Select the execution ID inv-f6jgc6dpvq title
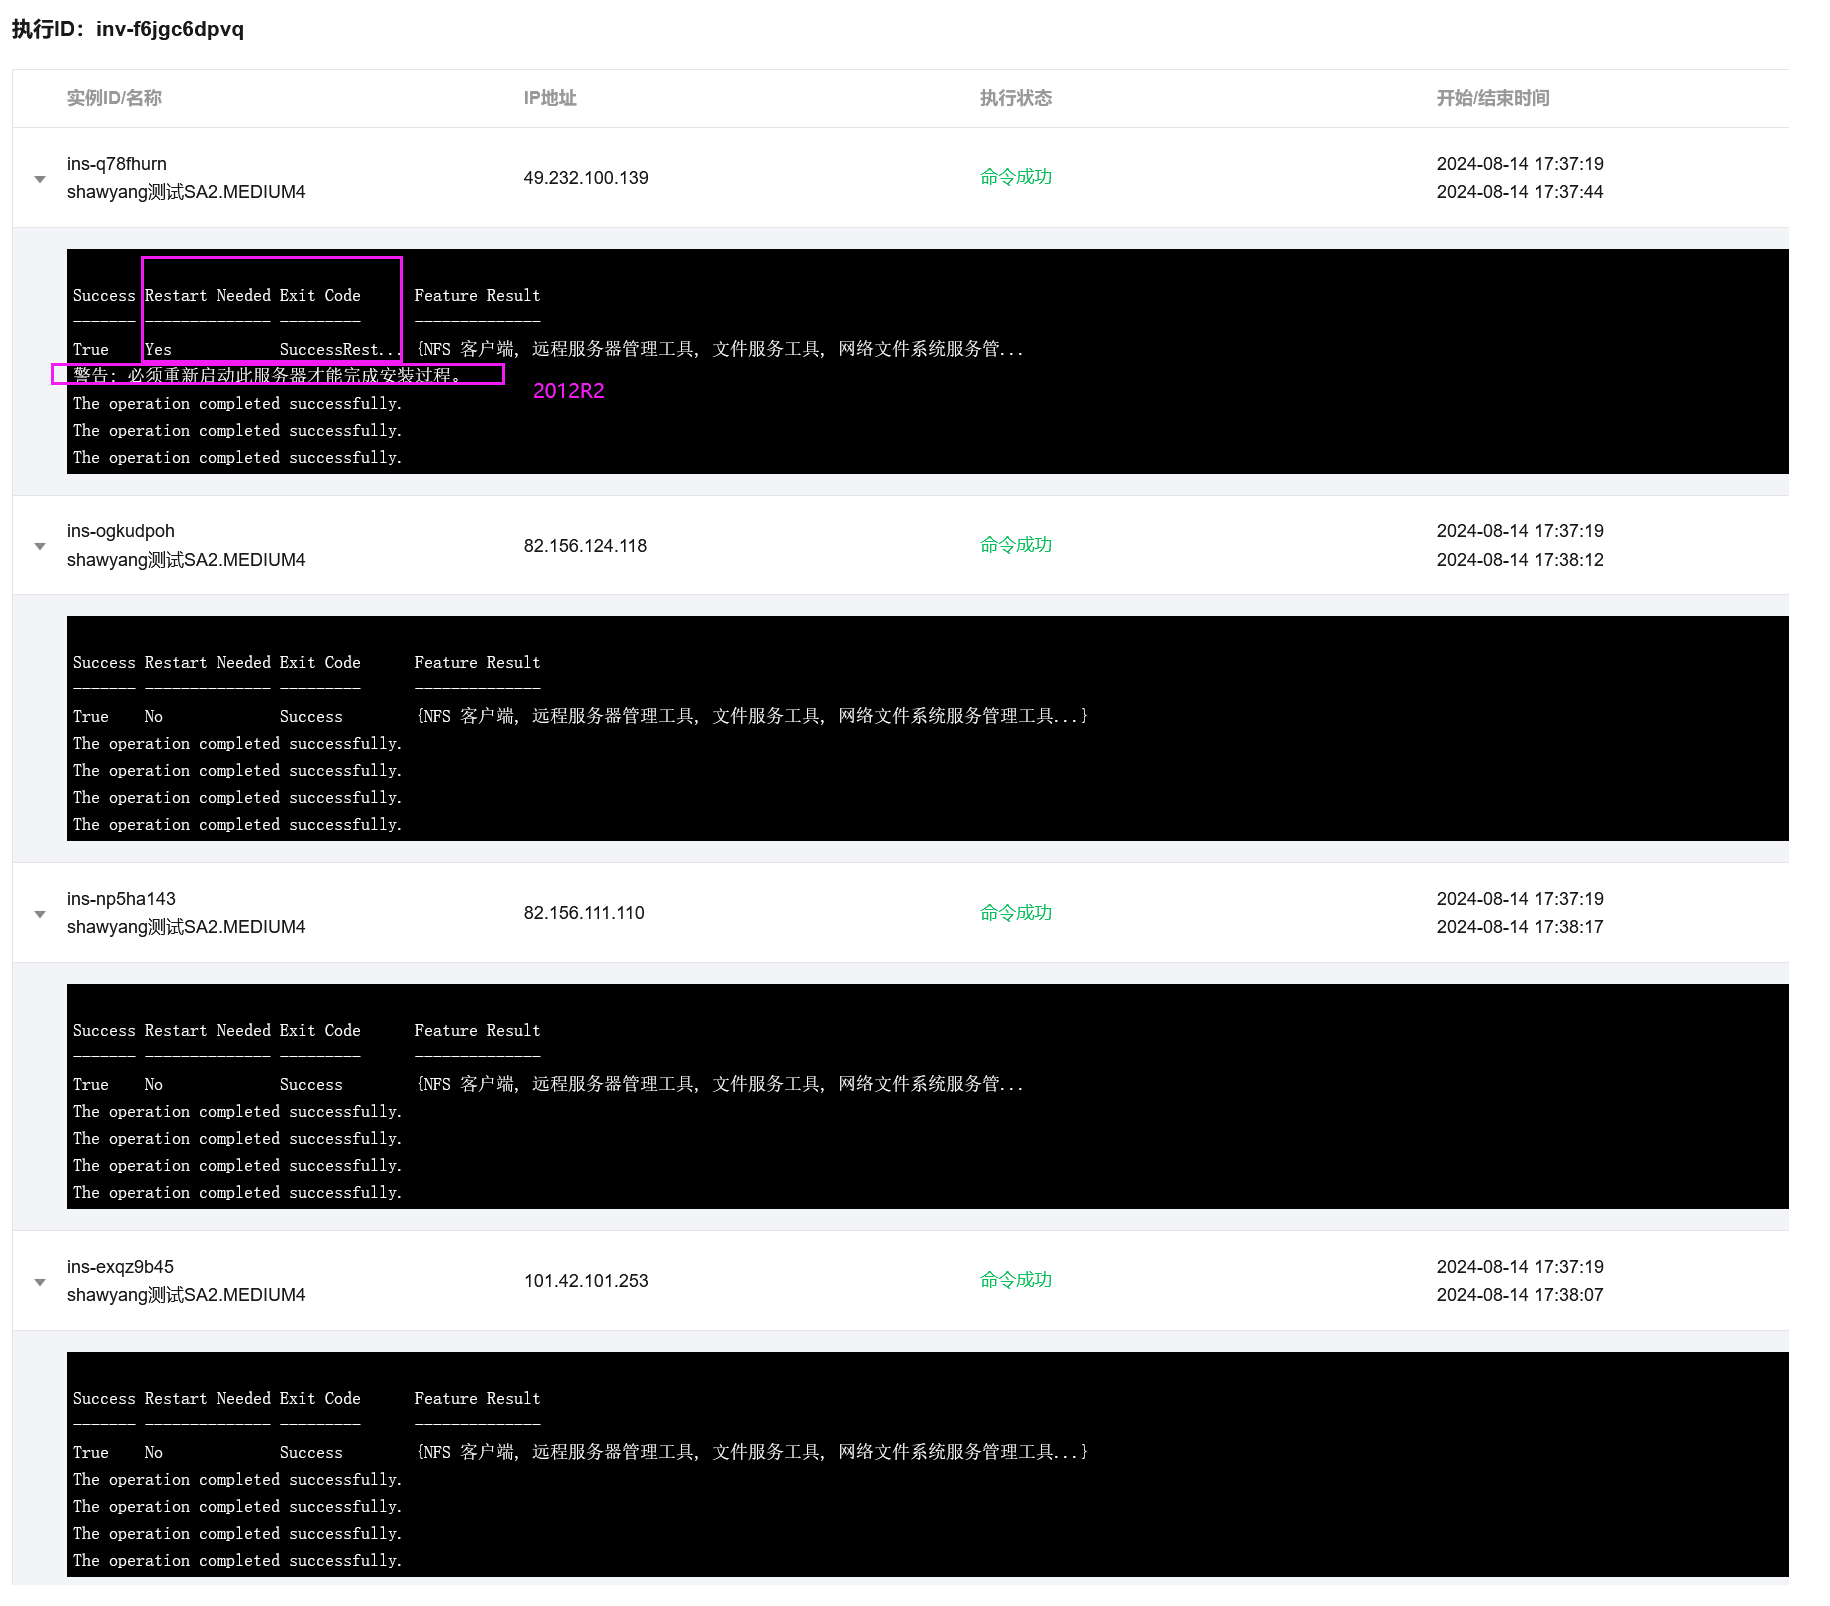 (x=128, y=29)
